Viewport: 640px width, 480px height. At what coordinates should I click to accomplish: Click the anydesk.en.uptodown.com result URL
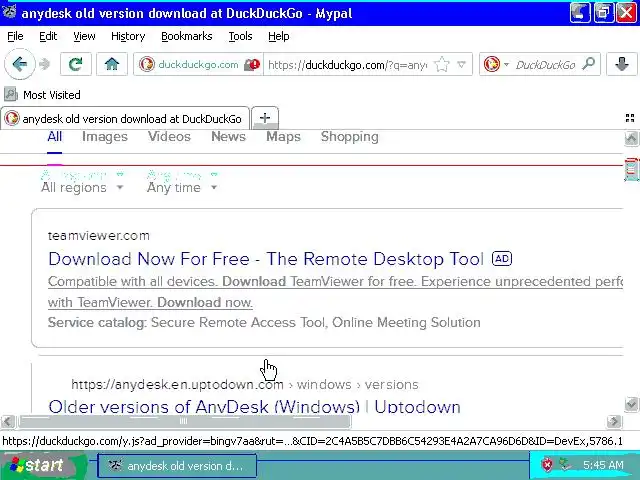[245, 384]
